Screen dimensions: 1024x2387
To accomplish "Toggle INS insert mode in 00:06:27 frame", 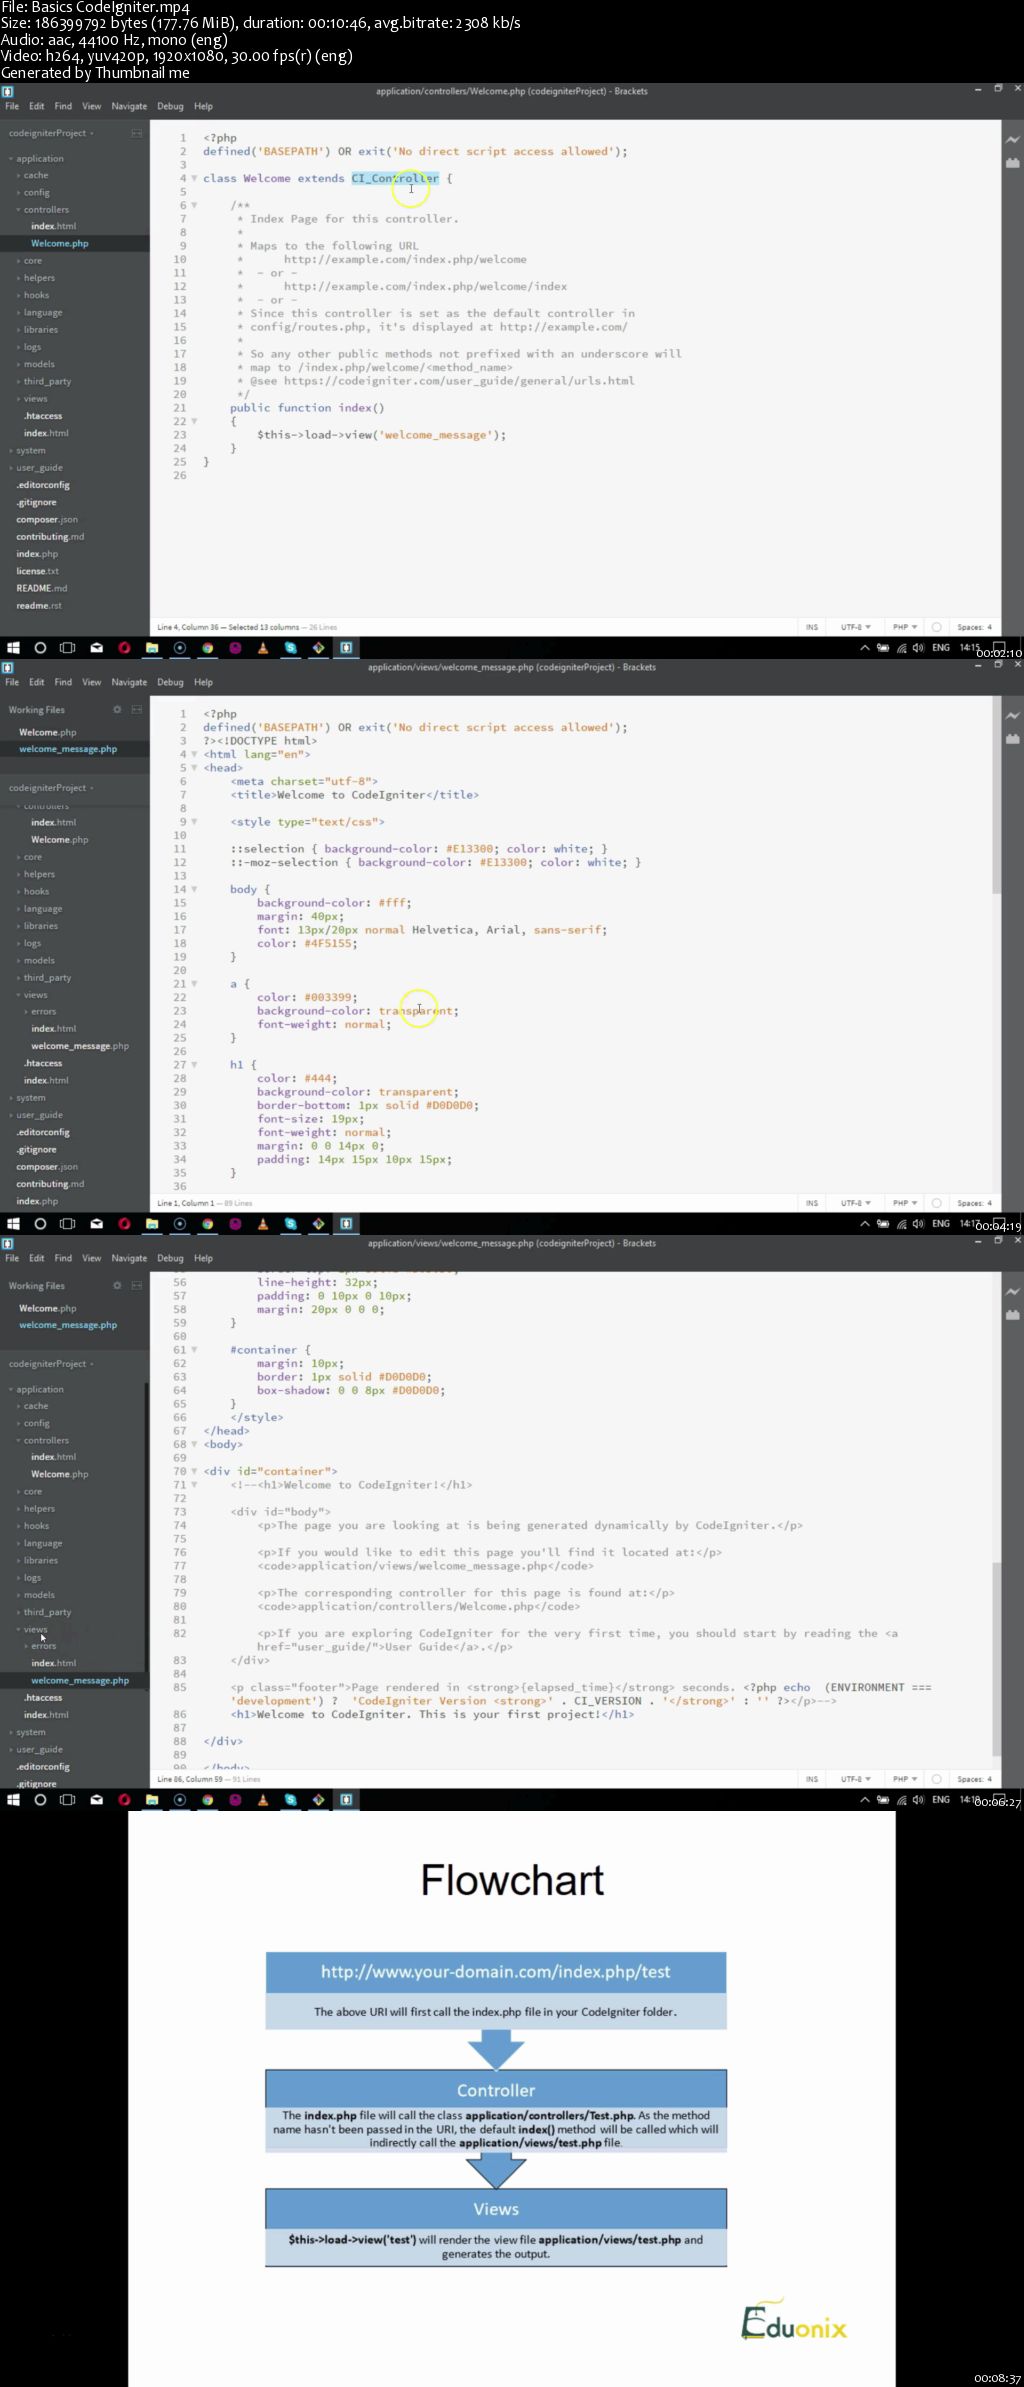I will click(812, 1779).
